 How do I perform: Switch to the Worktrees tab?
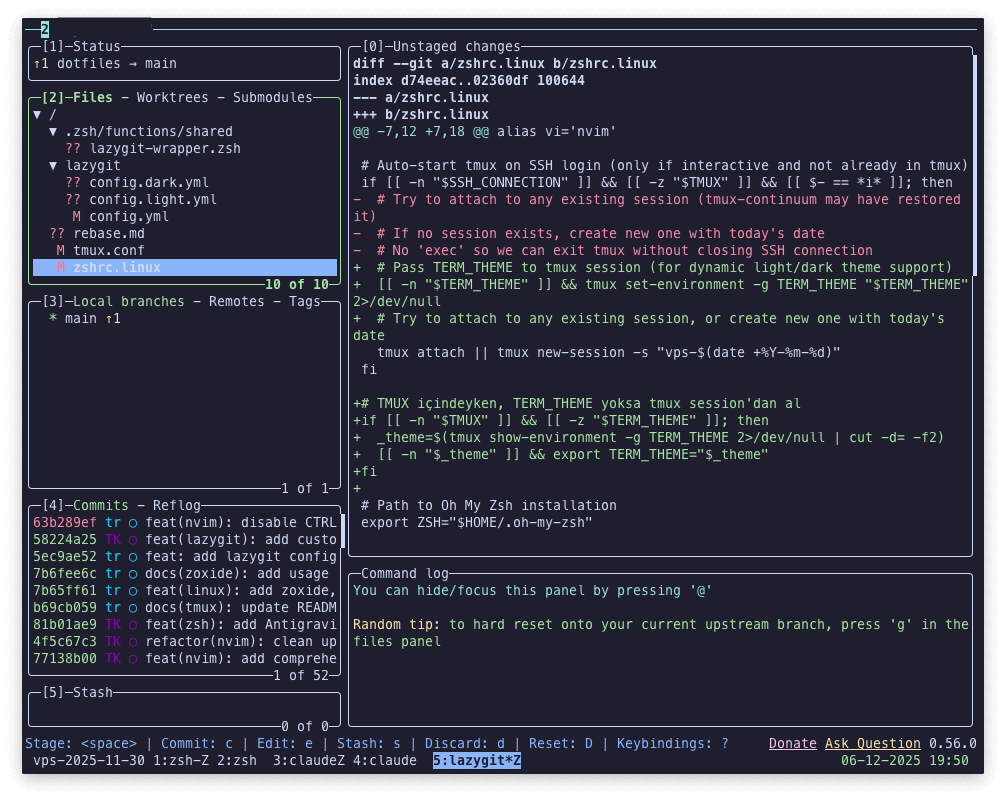173,98
